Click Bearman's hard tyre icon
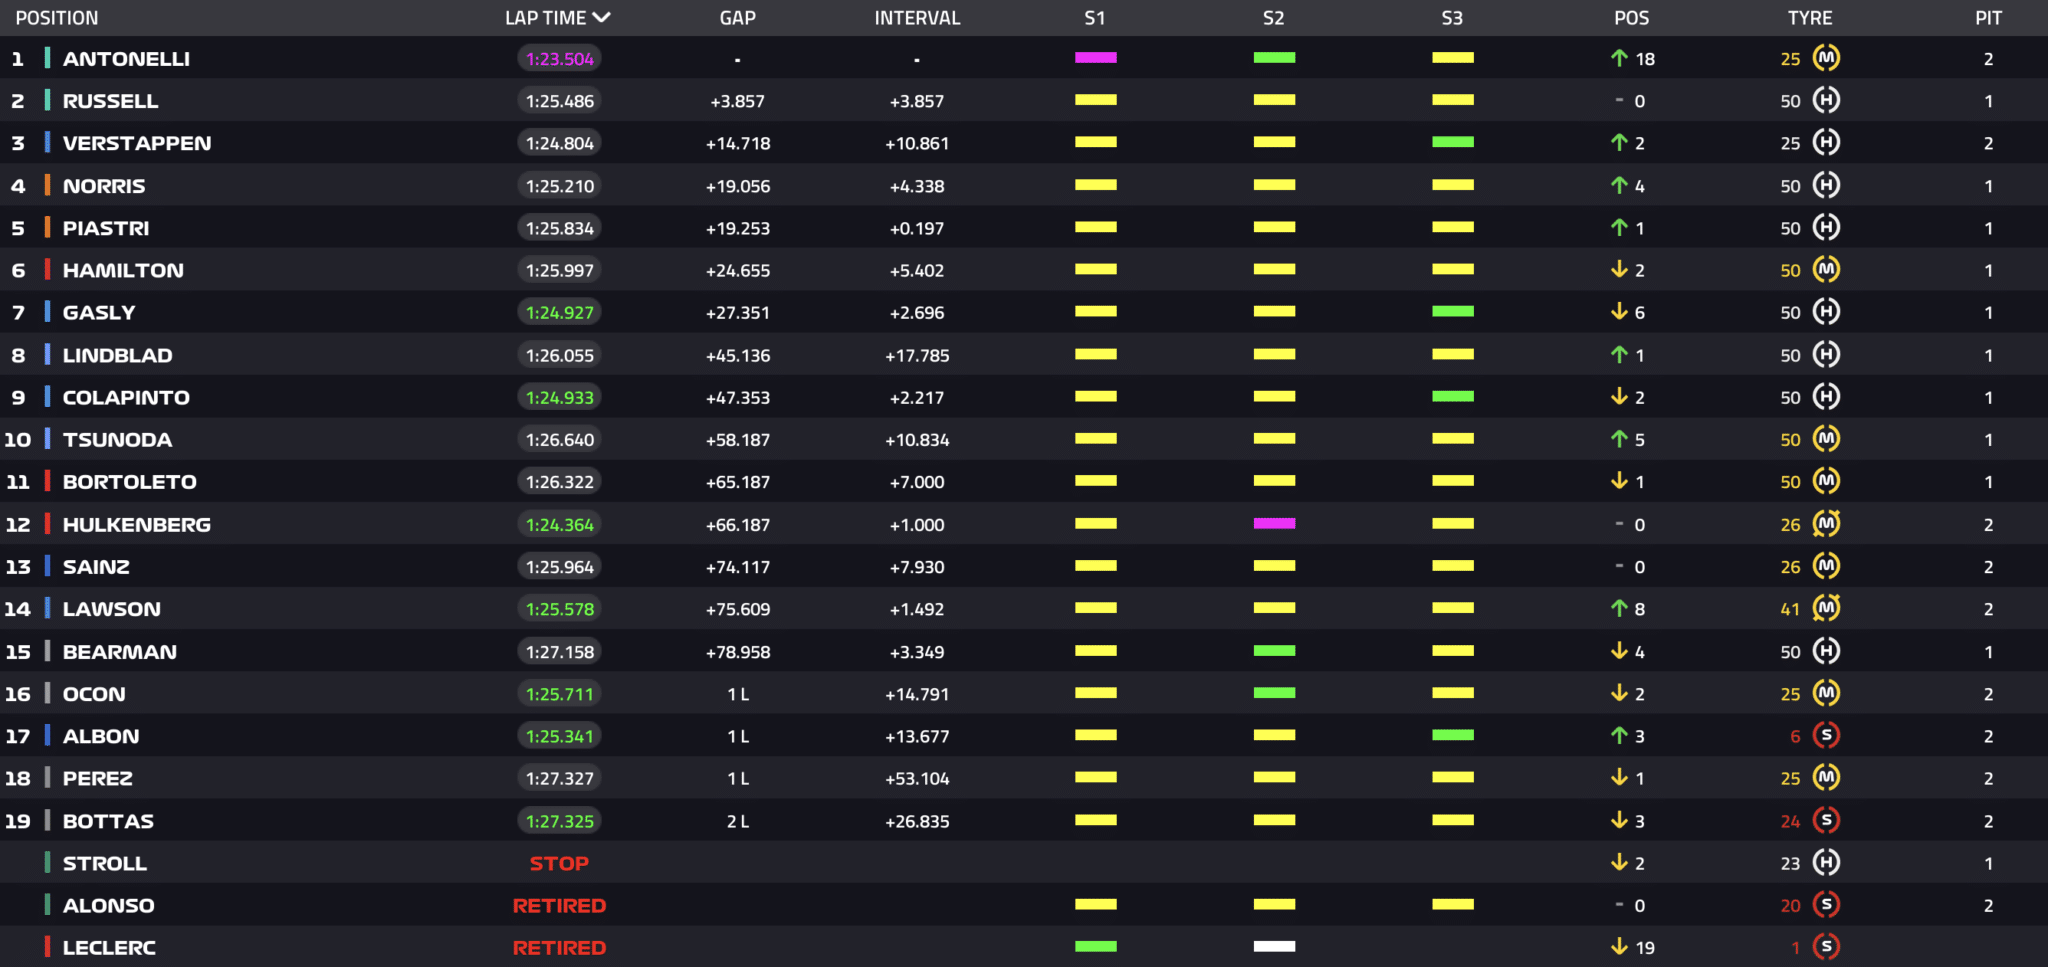This screenshot has height=967, width=2048. click(1826, 650)
